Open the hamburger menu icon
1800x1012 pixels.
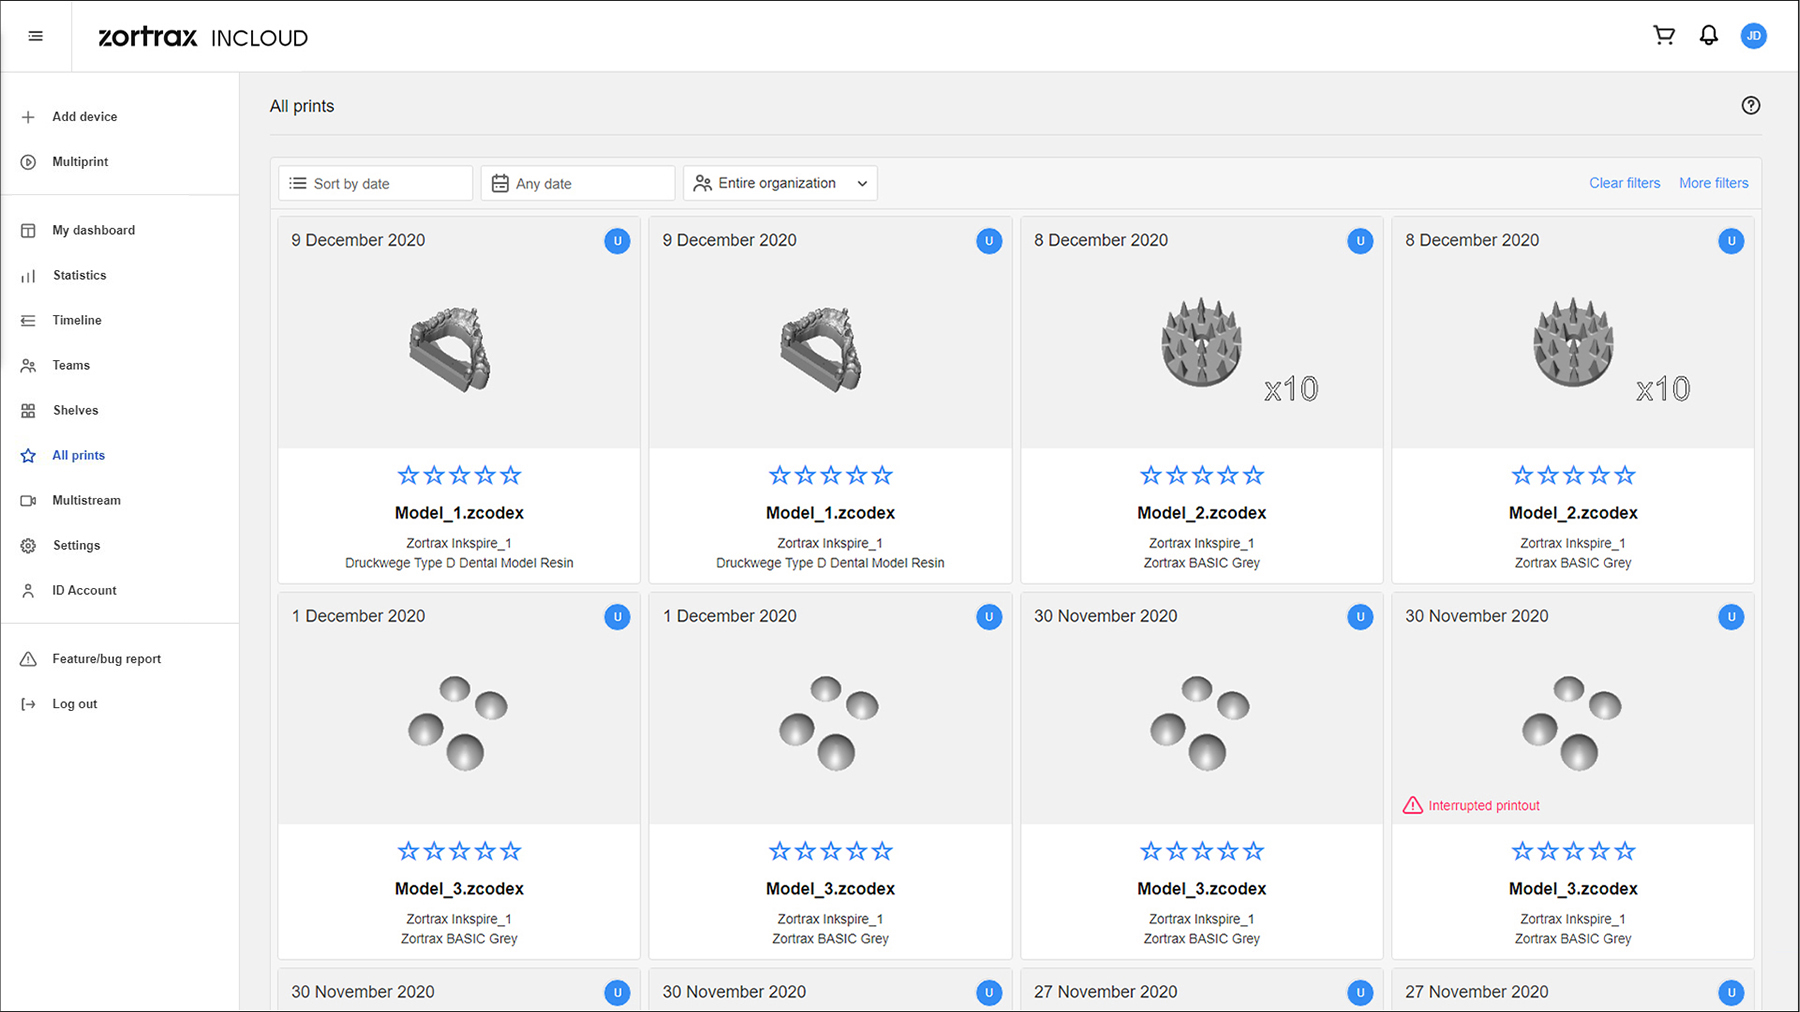pos(36,36)
